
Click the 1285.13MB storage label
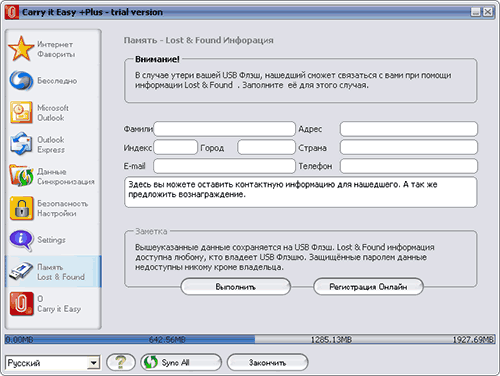[x=331, y=340]
